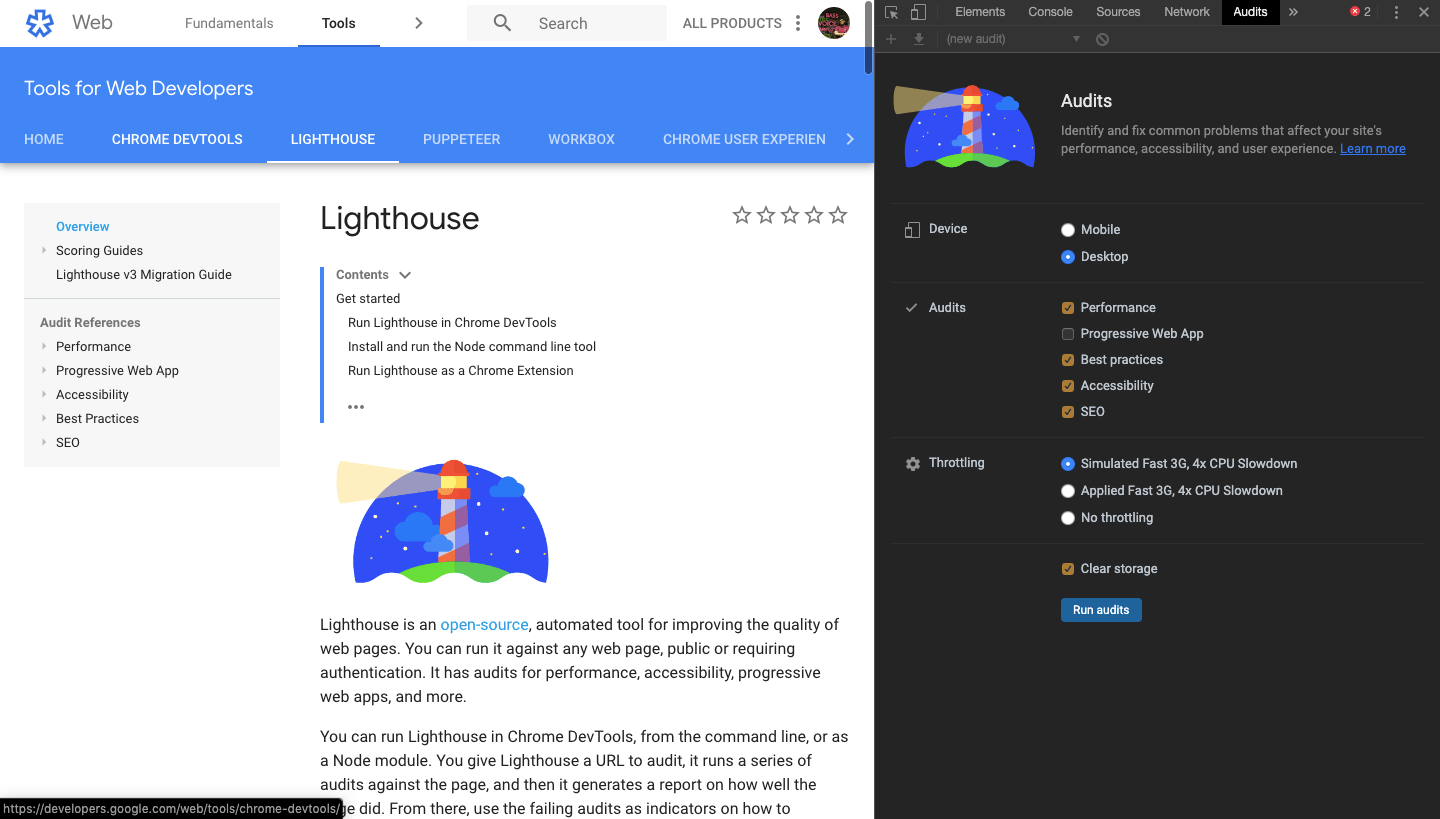Go to the Home product tab
1440x819 pixels.
[44, 139]
